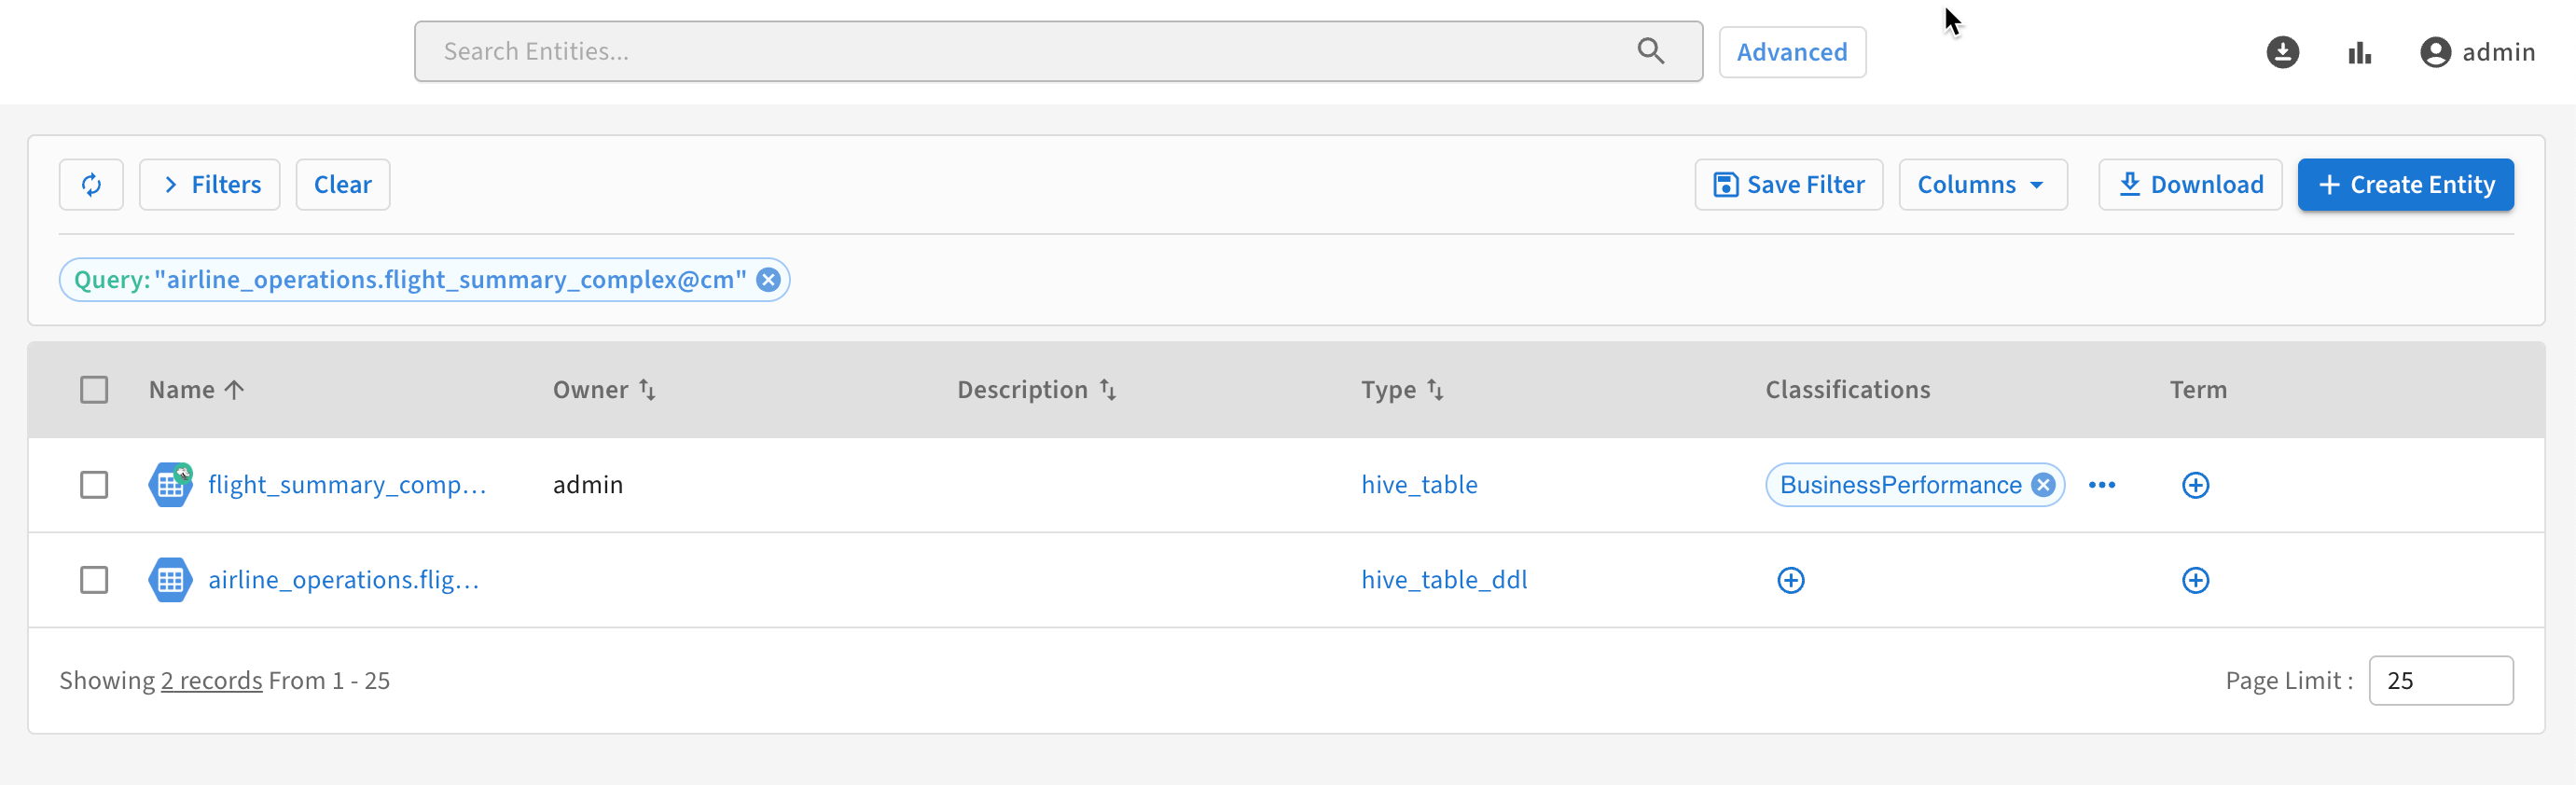Open the downloads icon in header
The image size is (2576, 785).
tap(2282, 52)
